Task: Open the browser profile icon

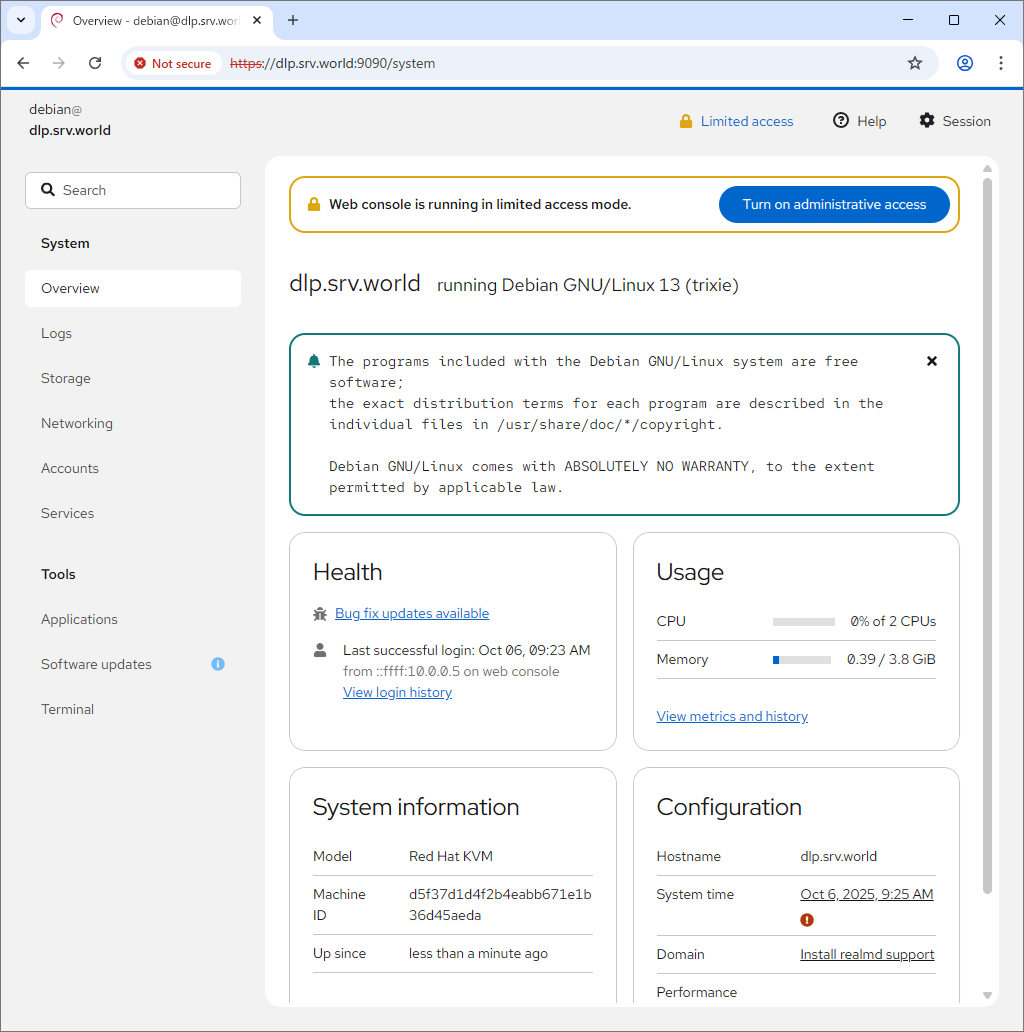Action: pos(964,63)
